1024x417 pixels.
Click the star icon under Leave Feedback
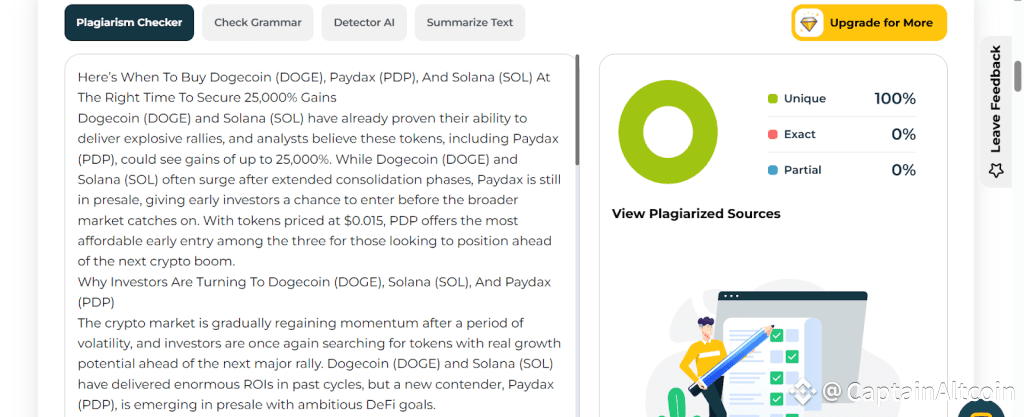[x=995, y=171]
